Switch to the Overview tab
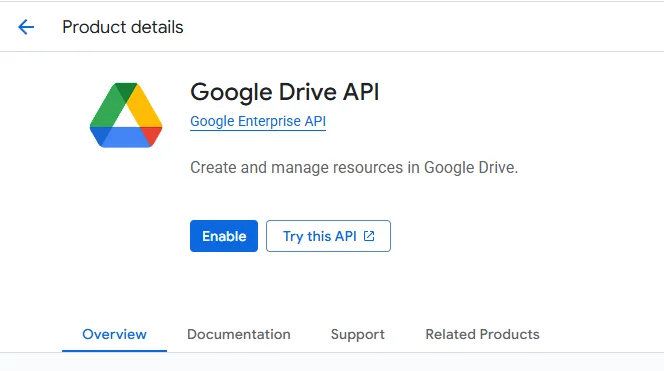Image resolution: width=664 pixels, height=371 pixels. pos(114,334)
